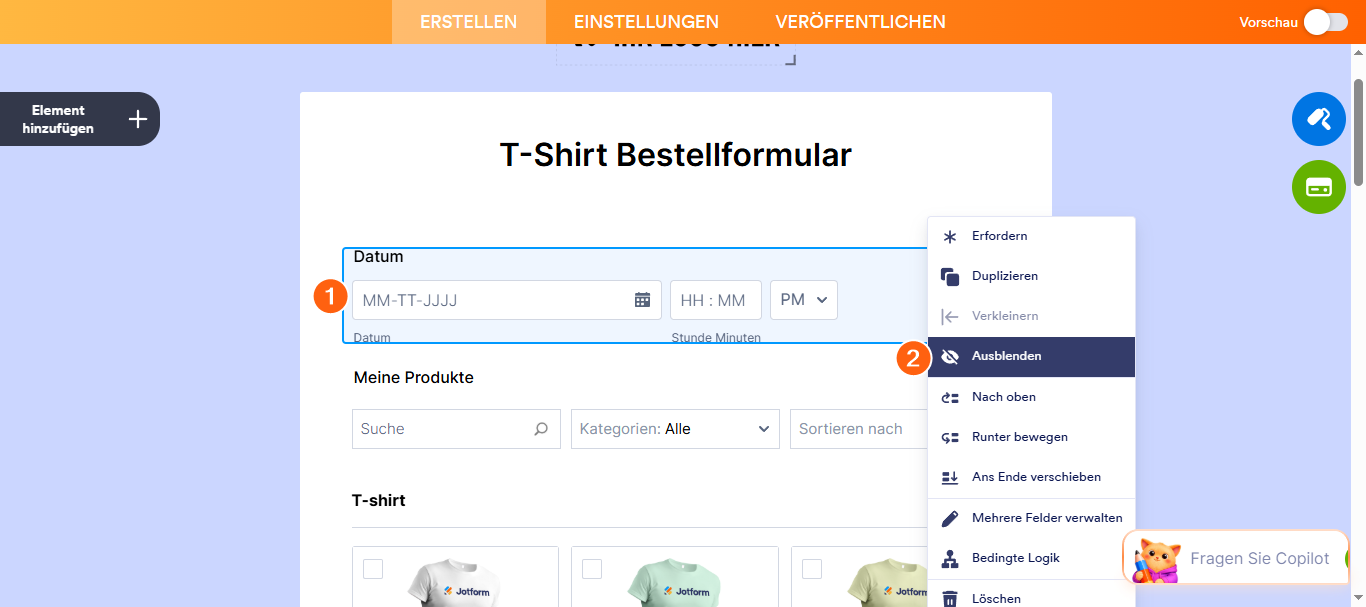Viewport: 1366px width, 607px height.
Task: Click the page vertical scrollbar thumb
Action: pyautogui.click(x=1358, y=130)
